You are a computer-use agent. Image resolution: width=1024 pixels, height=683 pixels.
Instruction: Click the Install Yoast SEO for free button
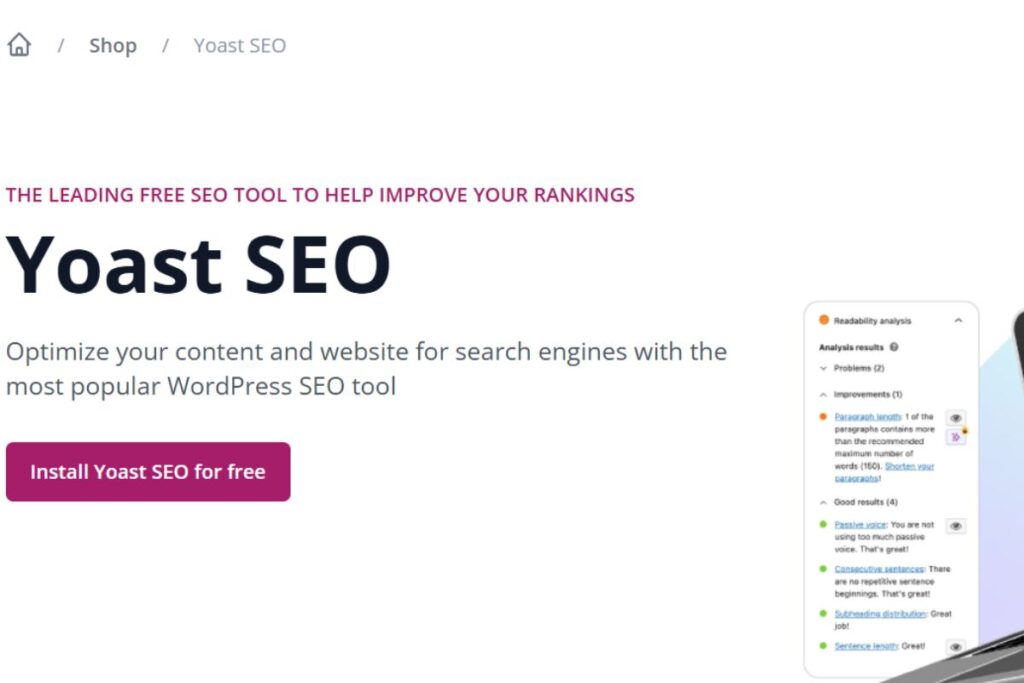147,471
